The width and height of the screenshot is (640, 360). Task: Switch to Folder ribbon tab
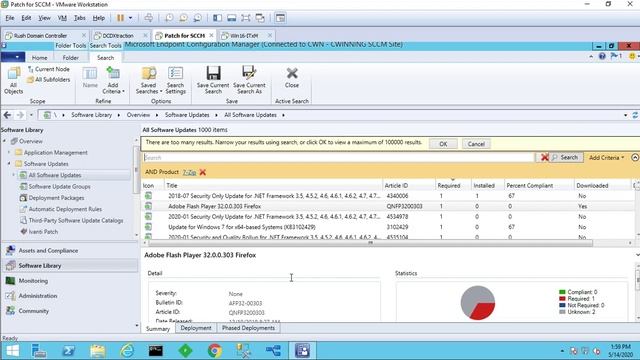click(x=71, y=58)
